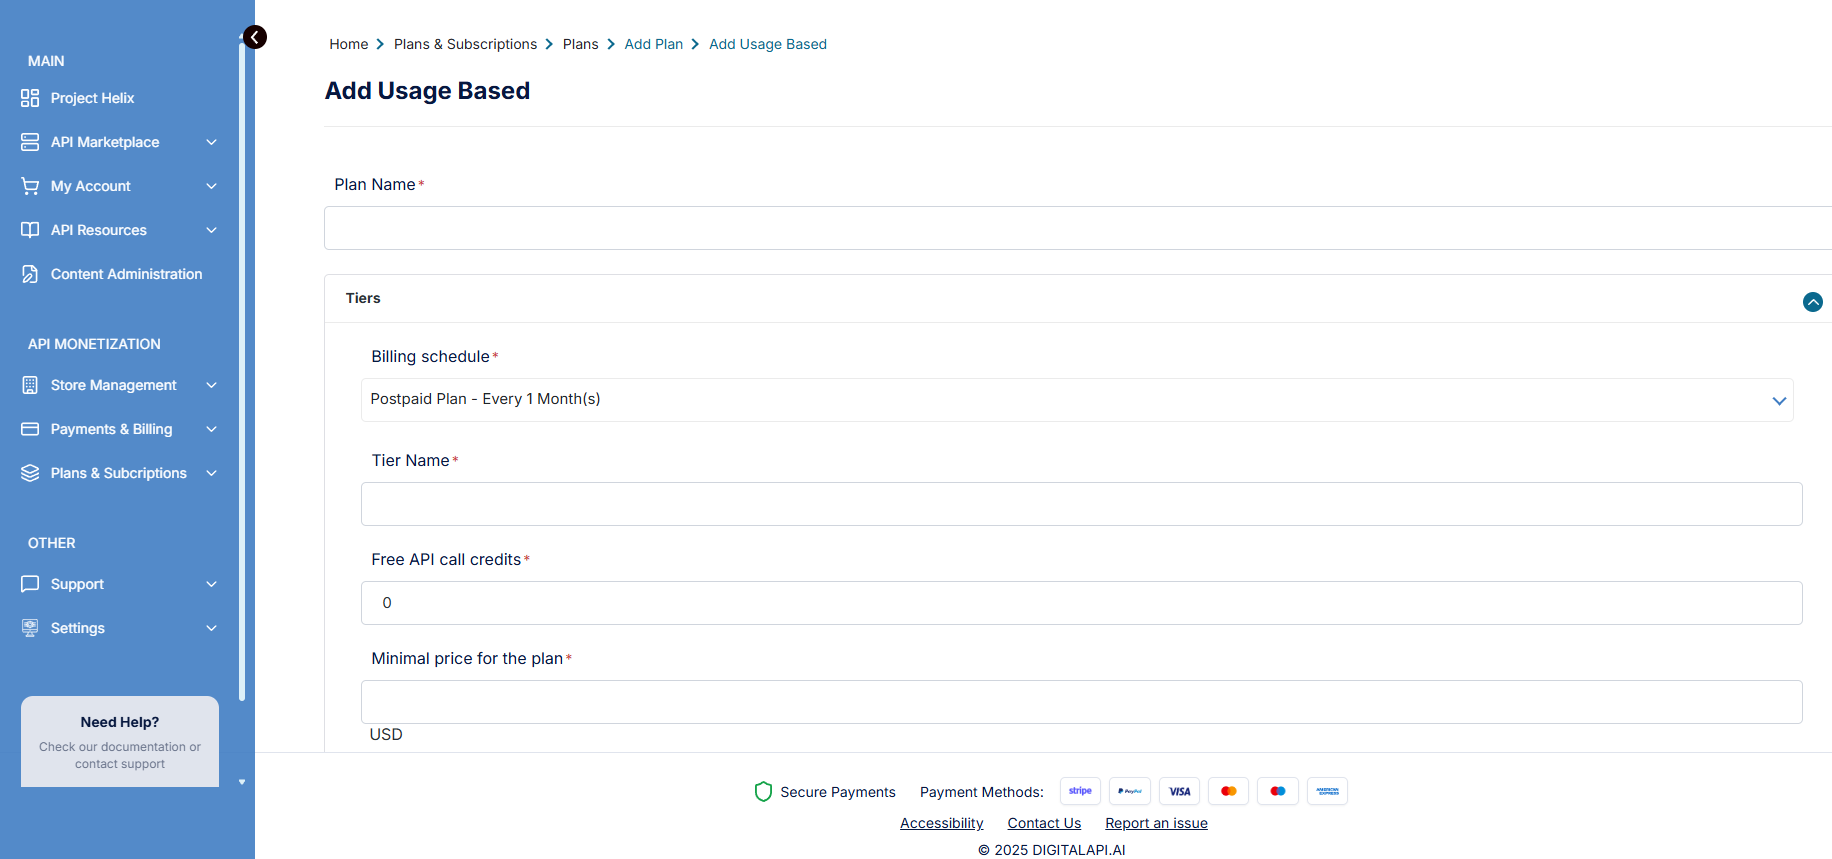1832x859 pixels.
Task: Open the Support sidebar menu
Action: point(77,584)
